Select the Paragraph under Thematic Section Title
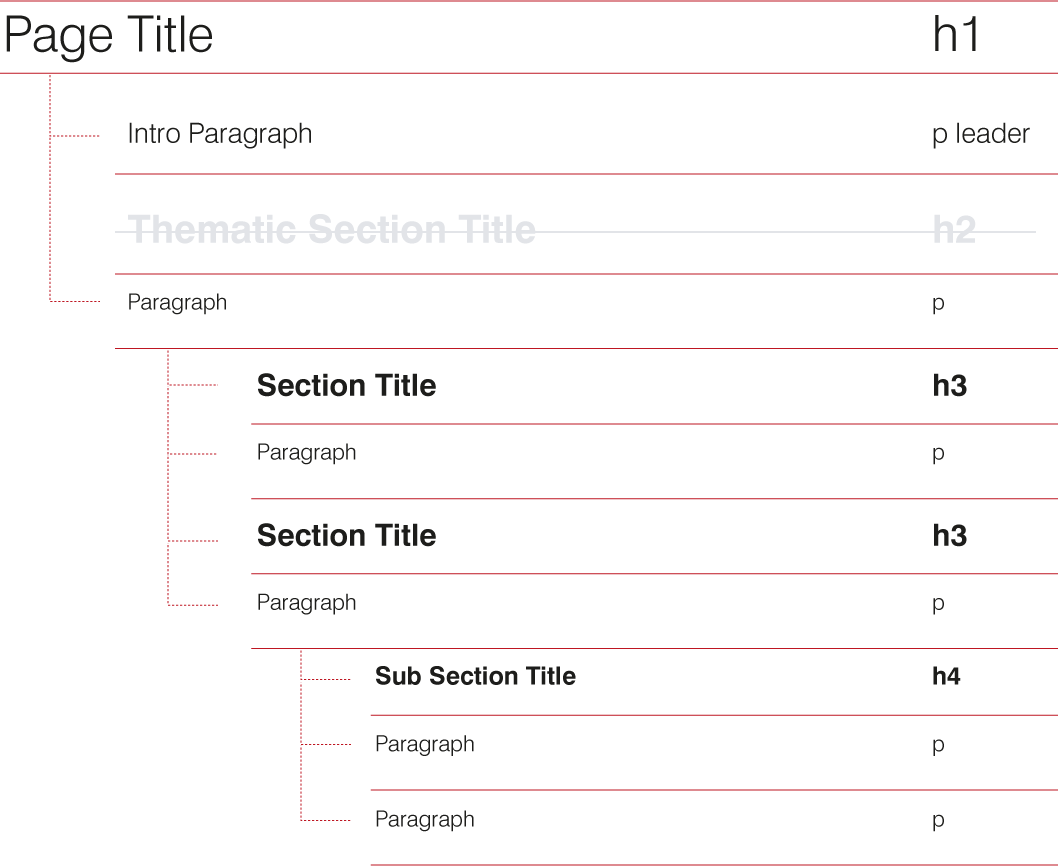1058x867 pixels. pos(177,302)
